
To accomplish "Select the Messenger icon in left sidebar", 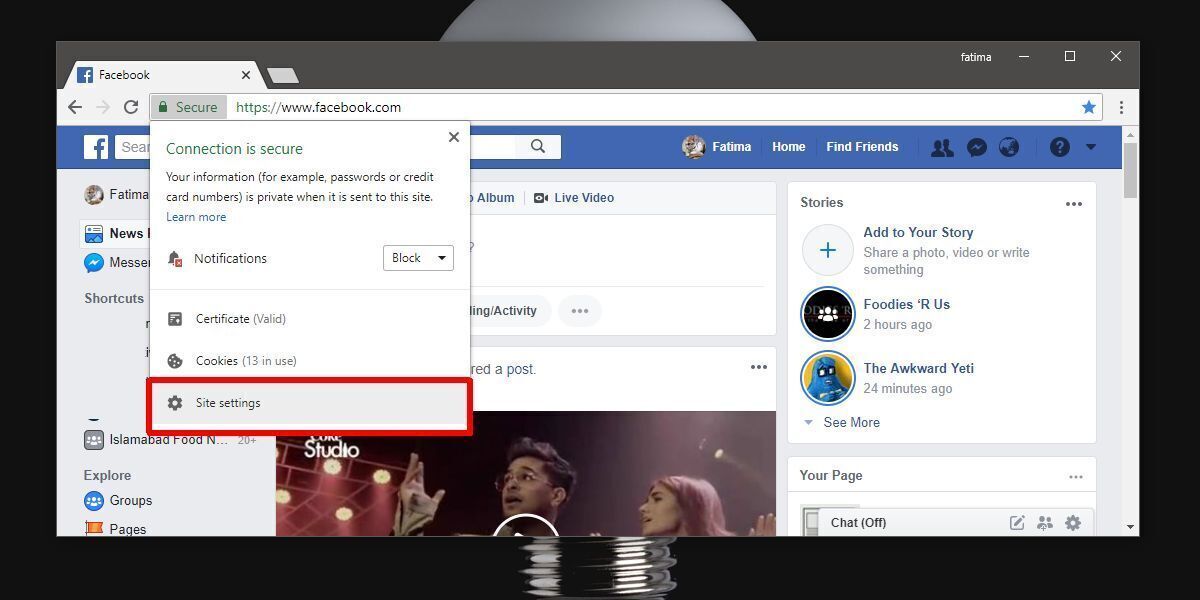I will tap(94, 262).
